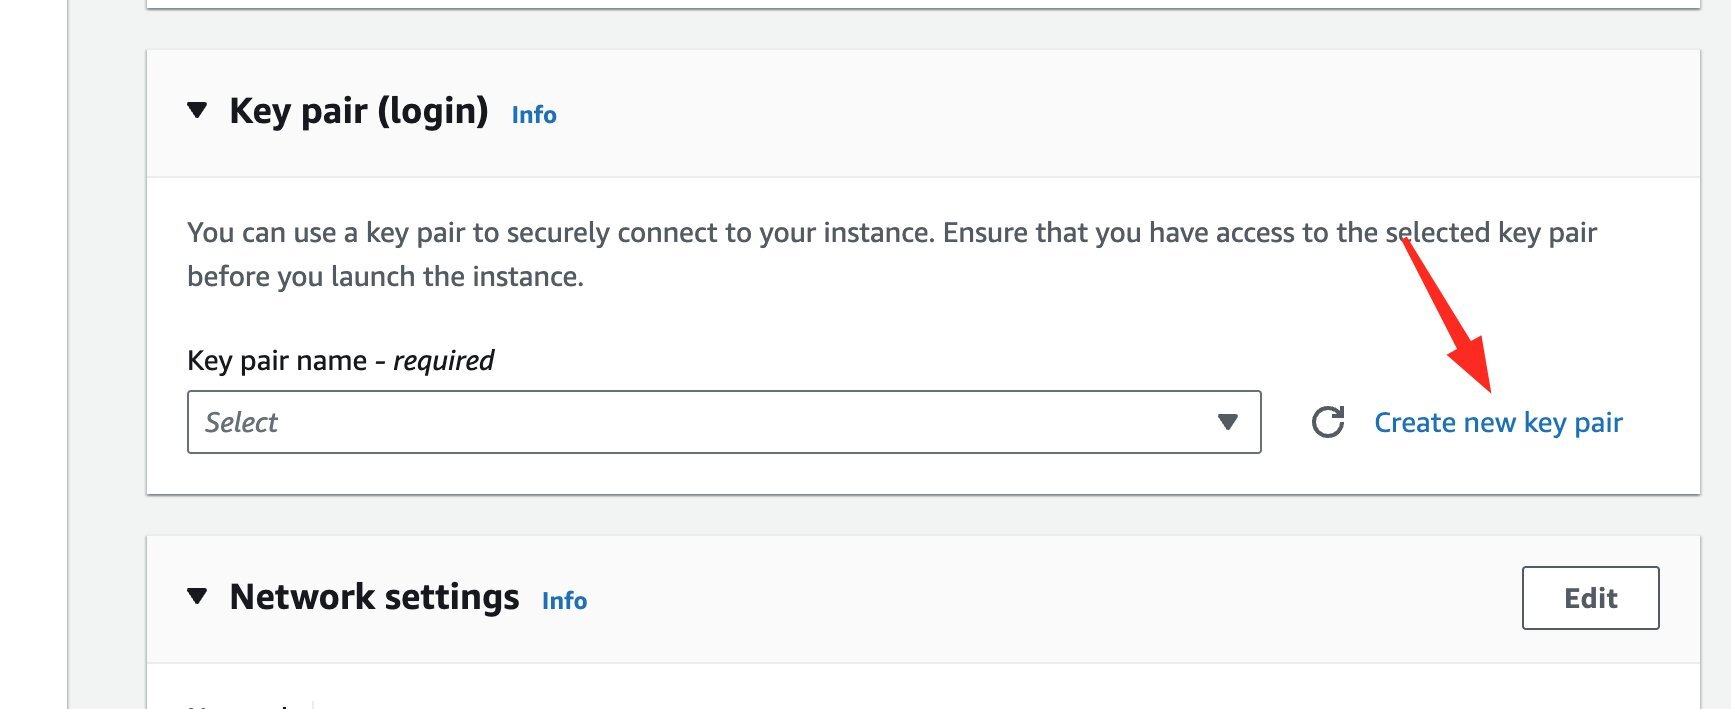Collapse the Network settings section
This screenshot has width=1731, height=709.
tap(197, 596)
